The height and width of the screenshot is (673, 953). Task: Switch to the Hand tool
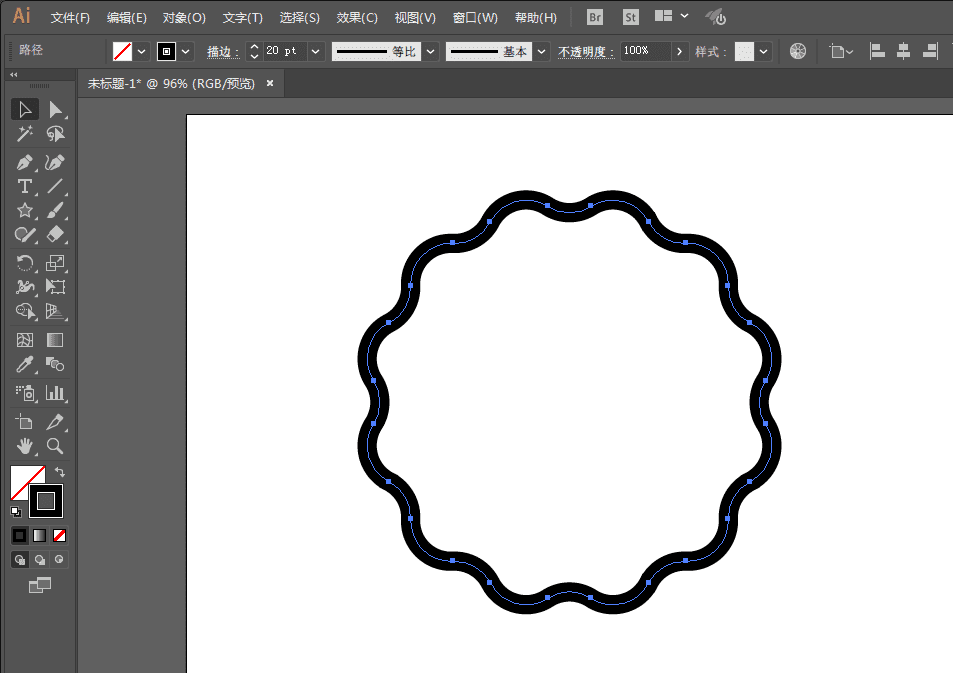click(25, 446)
